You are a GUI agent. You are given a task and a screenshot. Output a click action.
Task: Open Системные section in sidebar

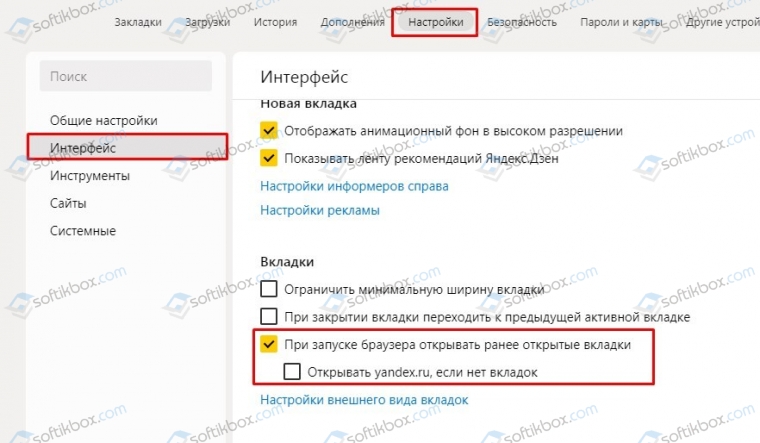(x=83, y=231)
